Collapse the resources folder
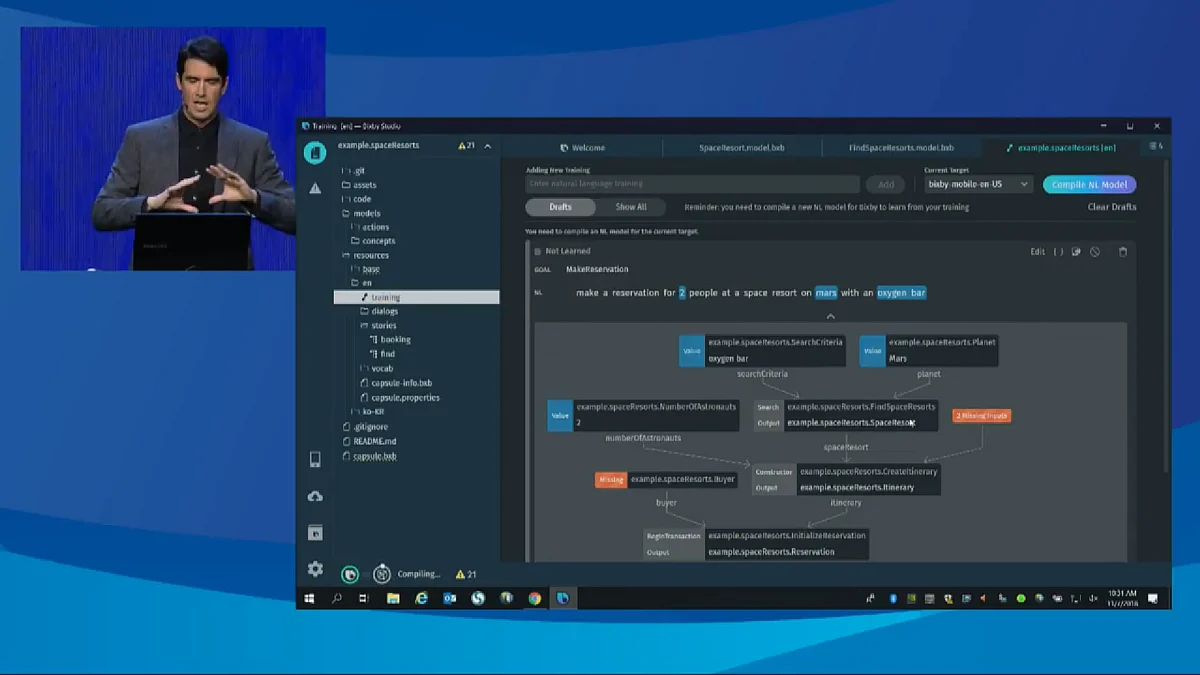Viewport: 1200px width, 675px height. click(x=365, y=255)
